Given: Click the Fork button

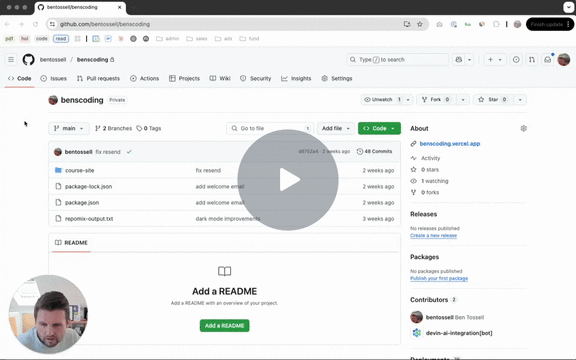Looking at the screenshot, I should click(x=436, y=100).
